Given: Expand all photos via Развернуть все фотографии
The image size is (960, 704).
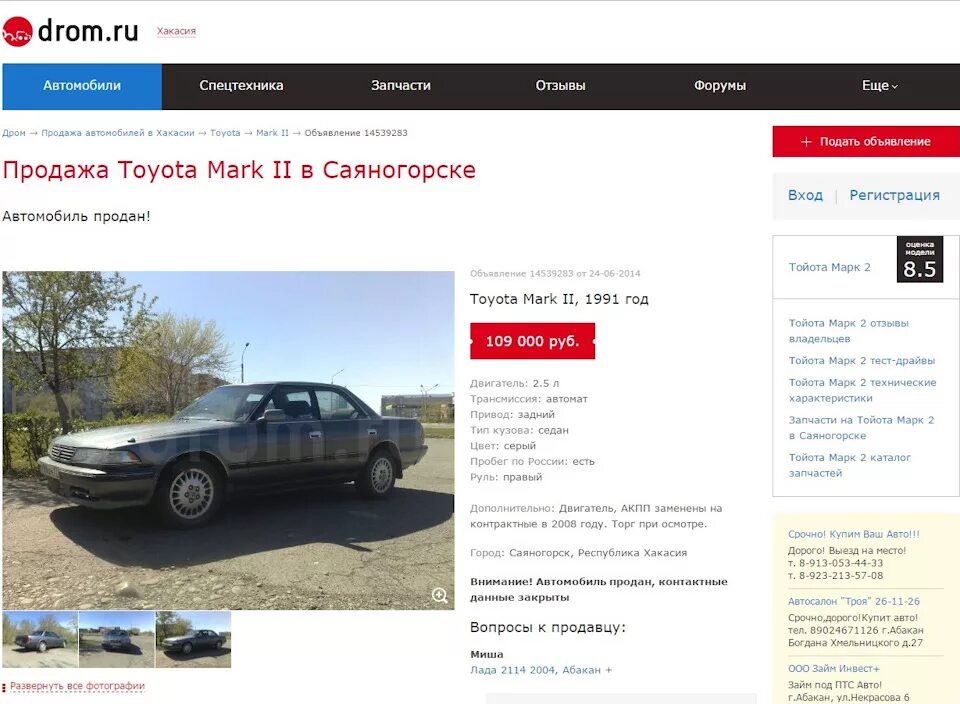Looking at the screenshot, I should [x=77, y=686].
